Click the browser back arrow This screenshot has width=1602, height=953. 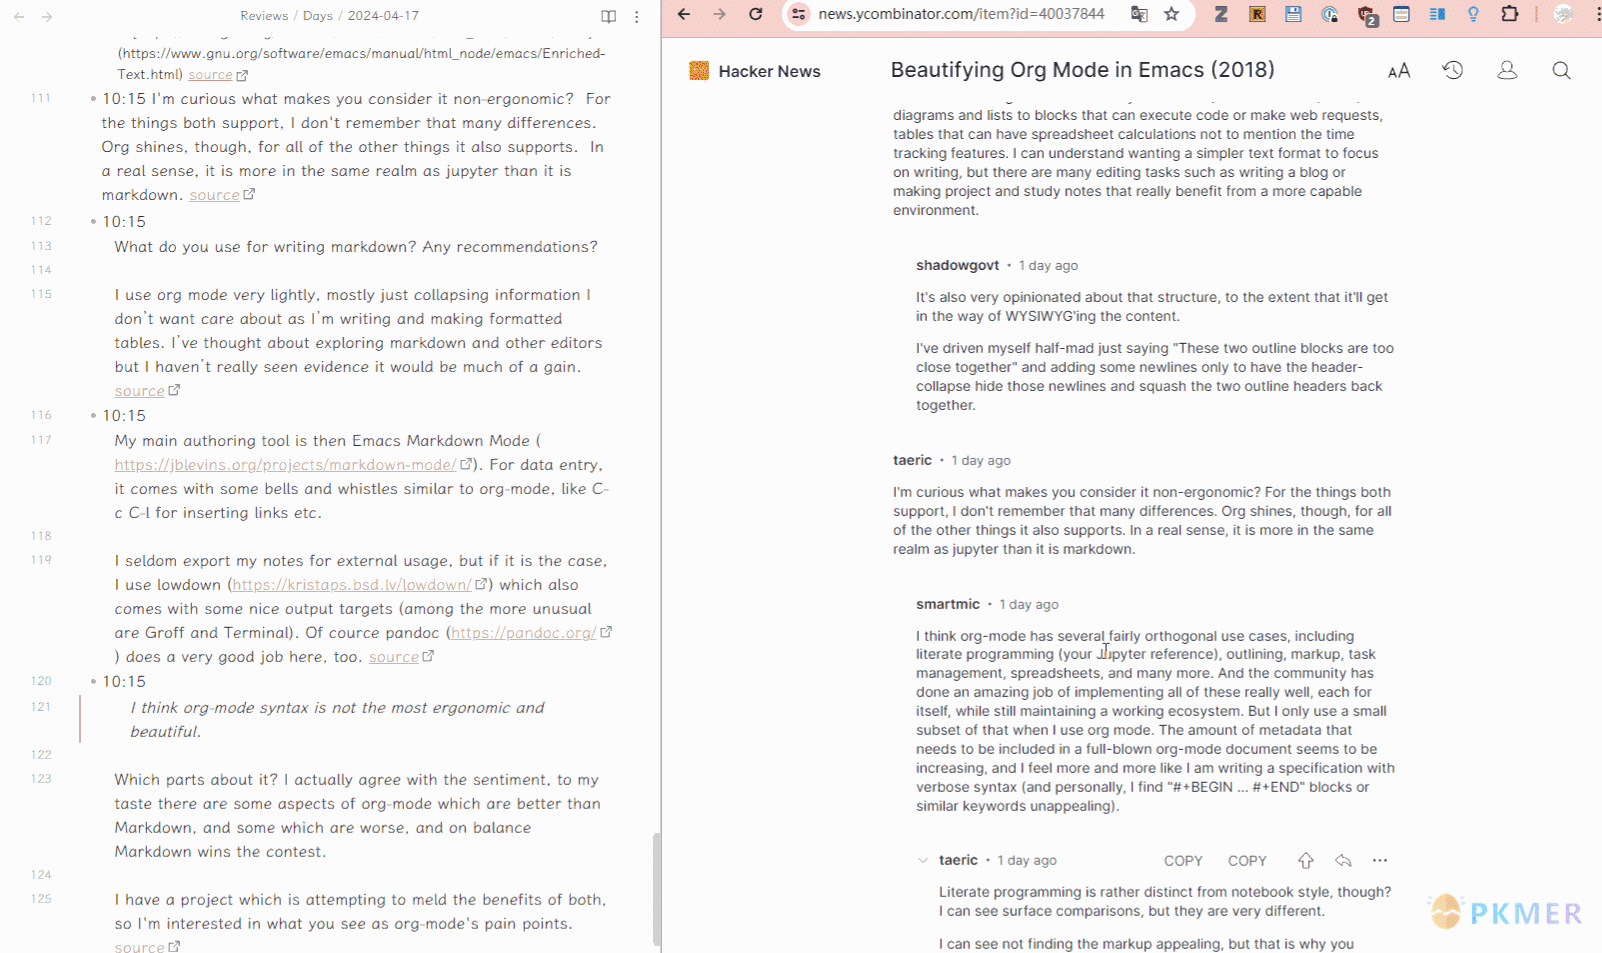click(684, 14)
